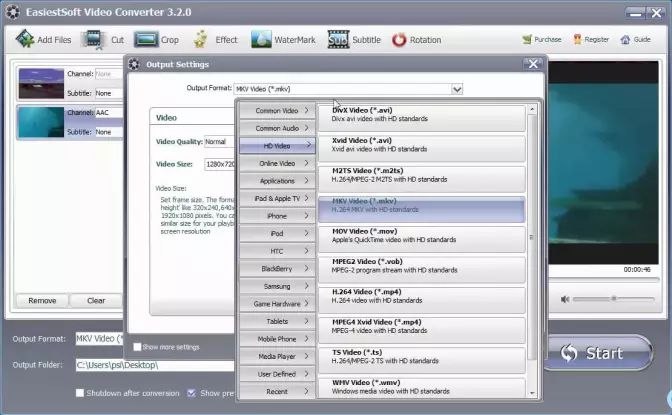Adjust the volume slider
This screenshot has width=672, height=415.
click(x=614, y=299)
